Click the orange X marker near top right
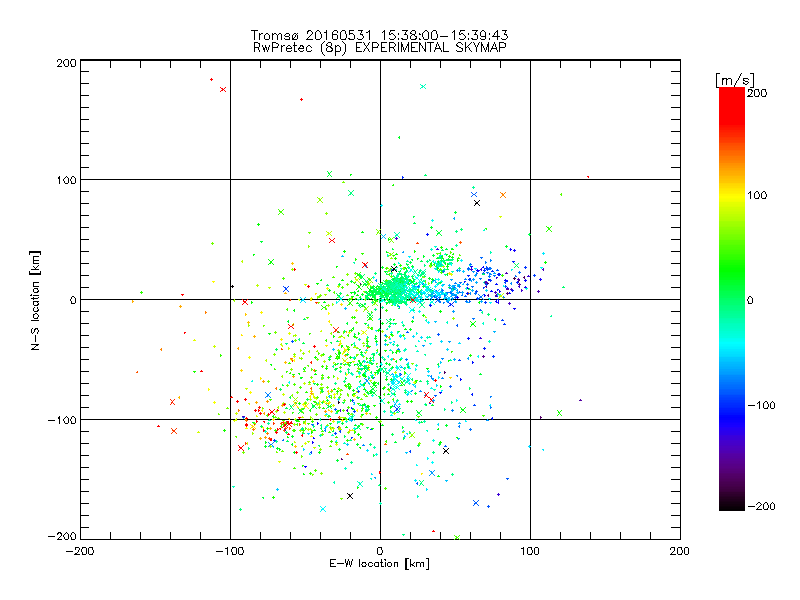Viewport: 800px width, 600px height. click(x=503, y=195)
